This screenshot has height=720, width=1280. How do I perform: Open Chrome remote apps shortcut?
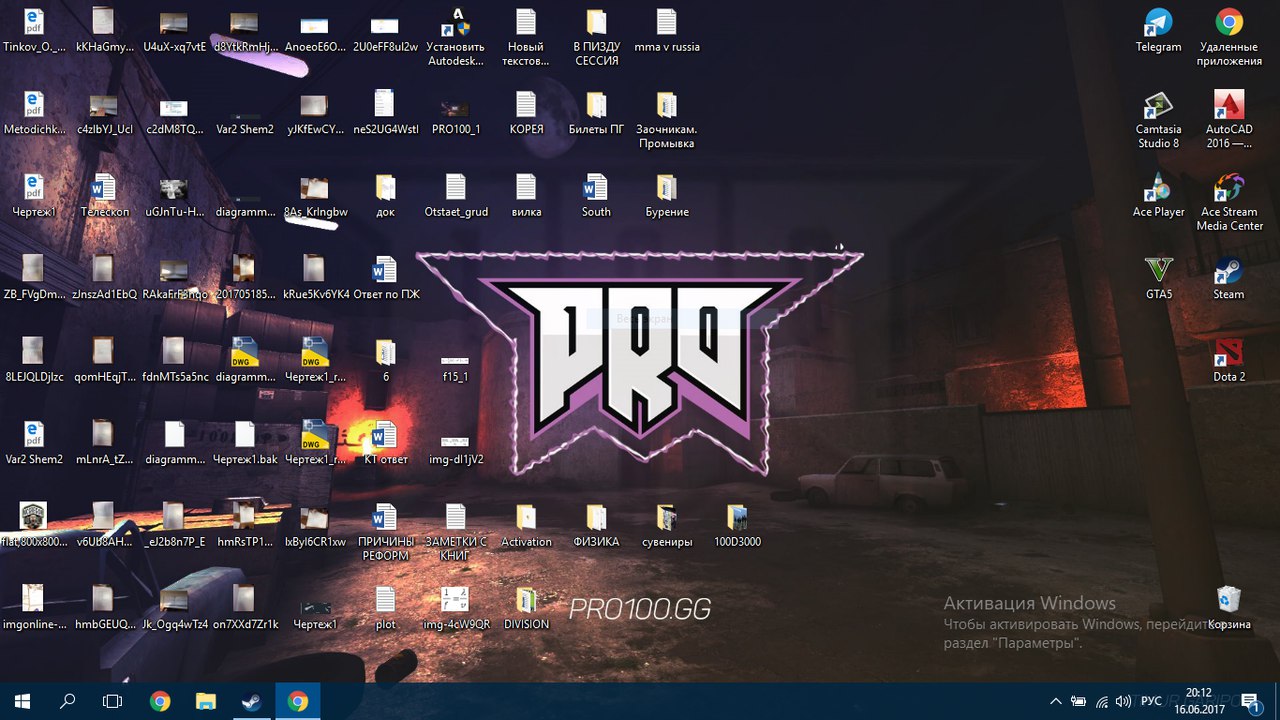click(x=1229, y=38)
